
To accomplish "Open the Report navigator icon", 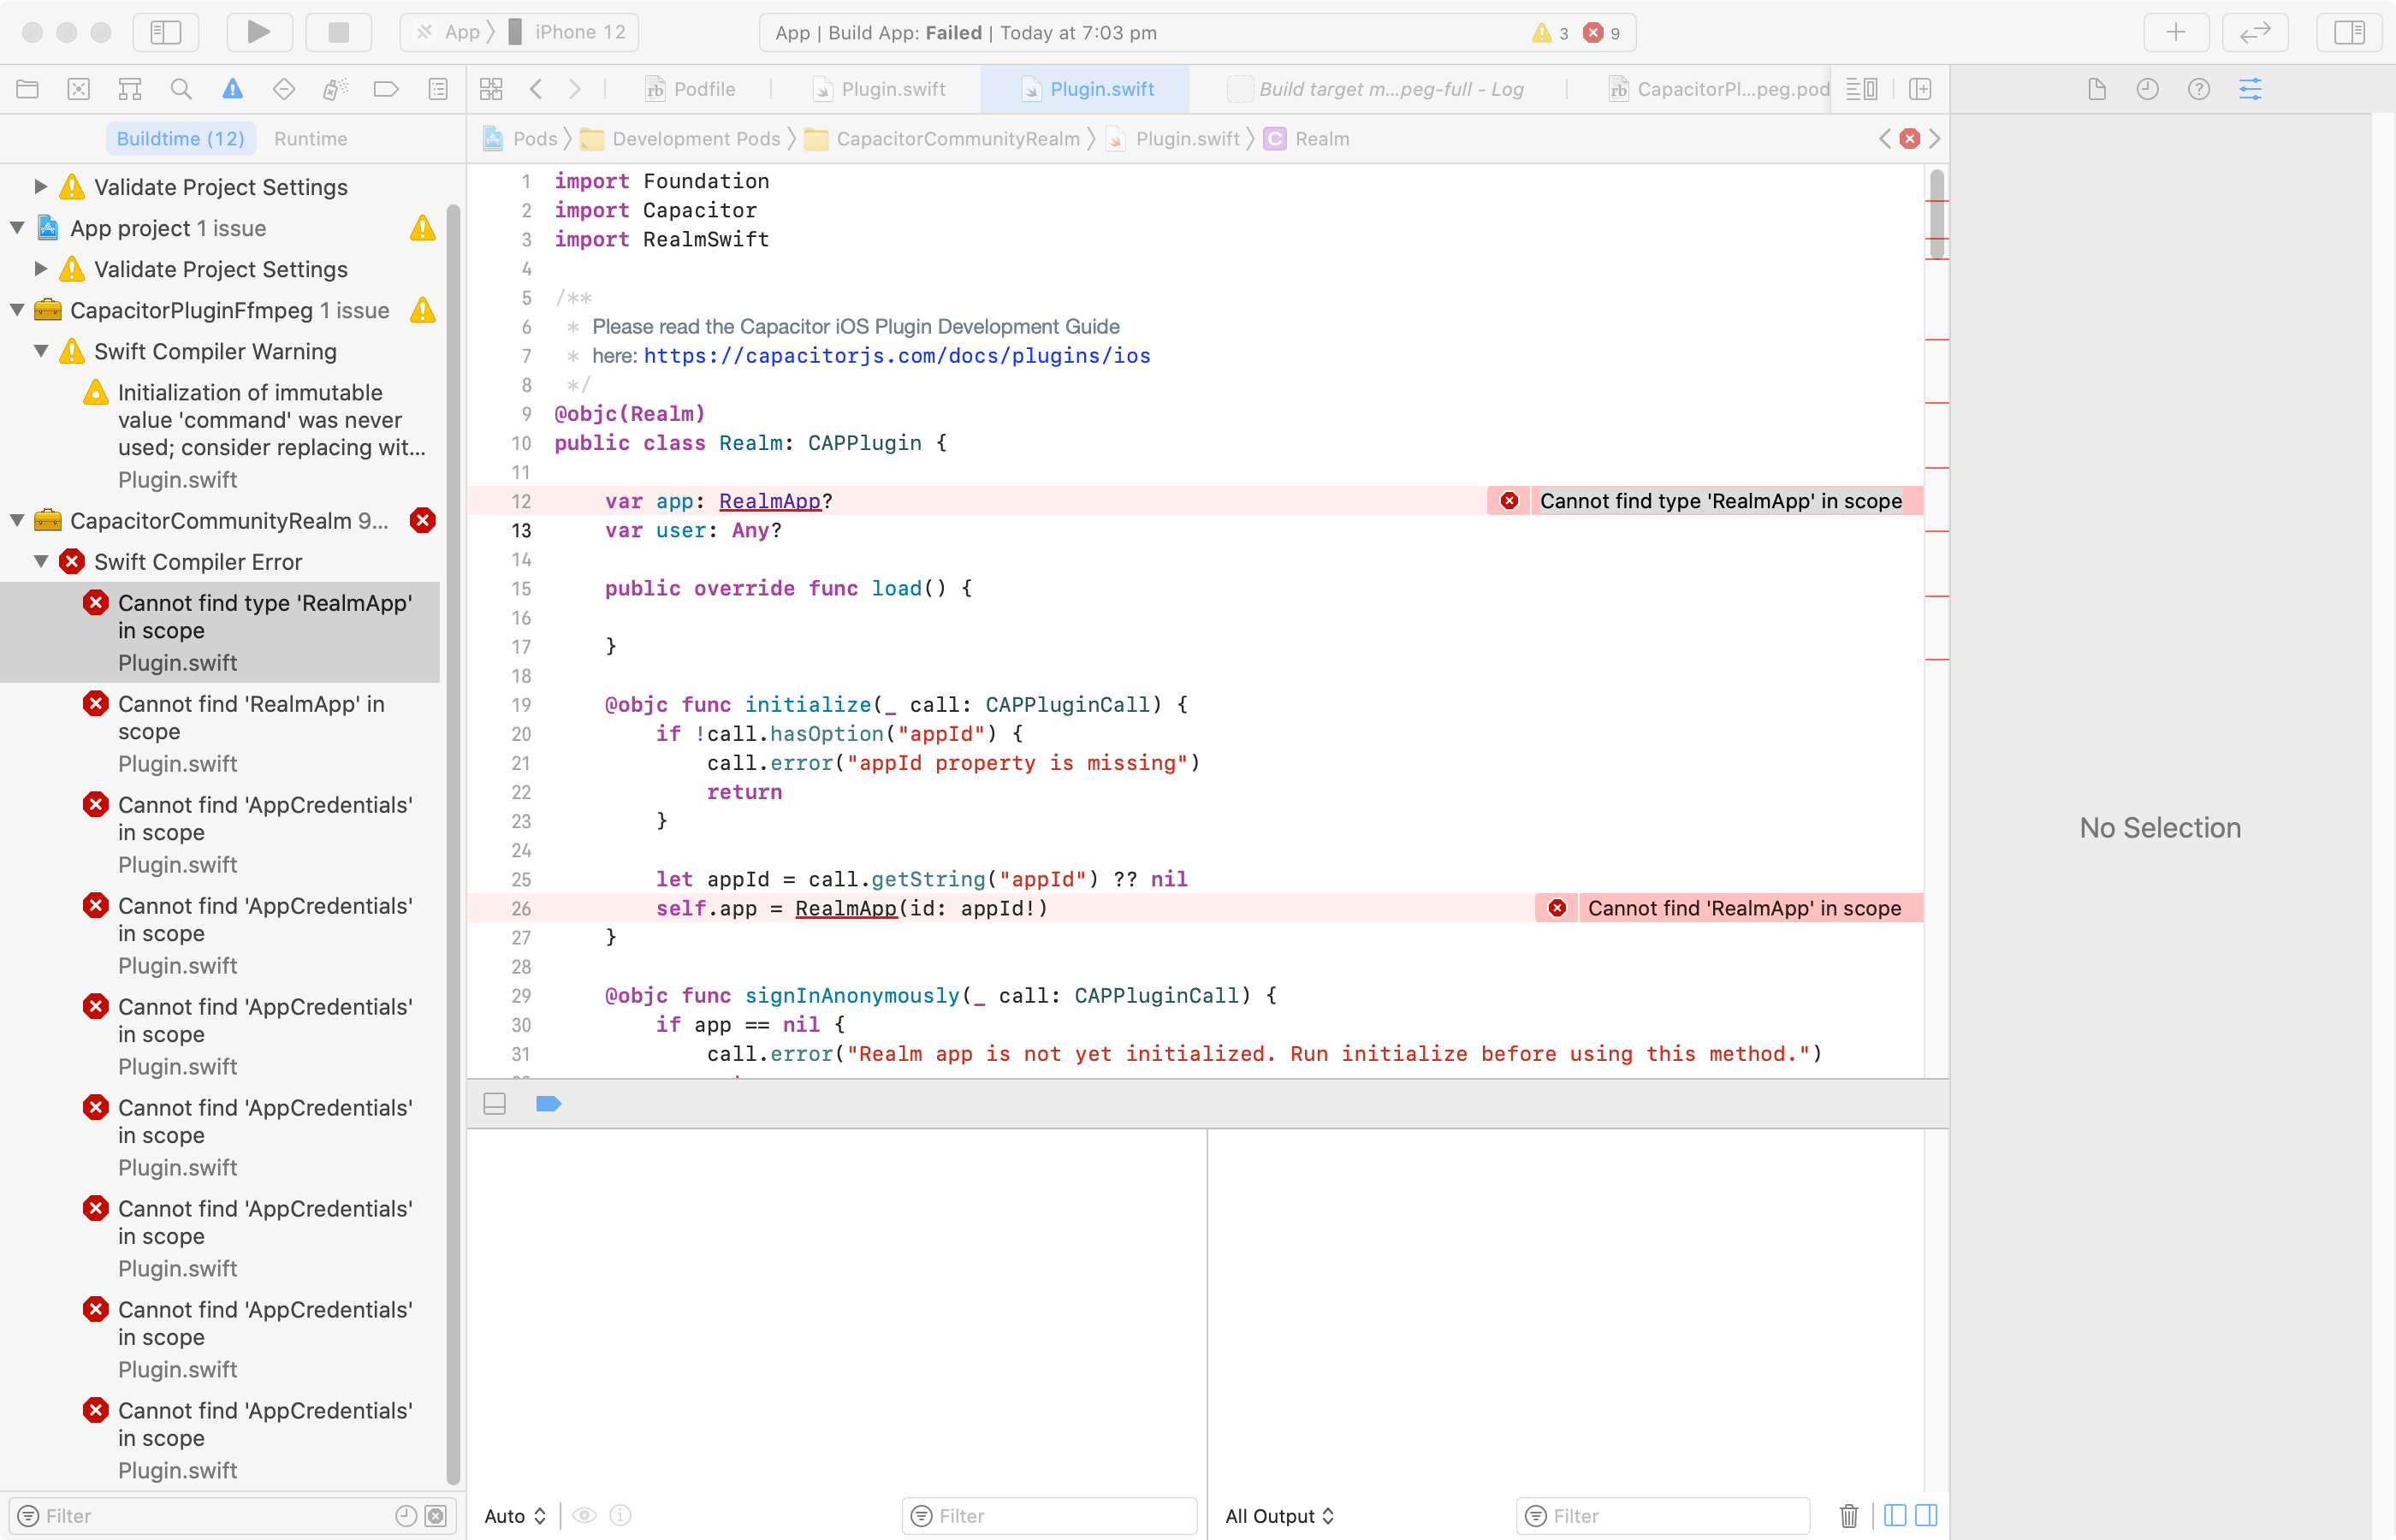I will [x=438, y=89].
